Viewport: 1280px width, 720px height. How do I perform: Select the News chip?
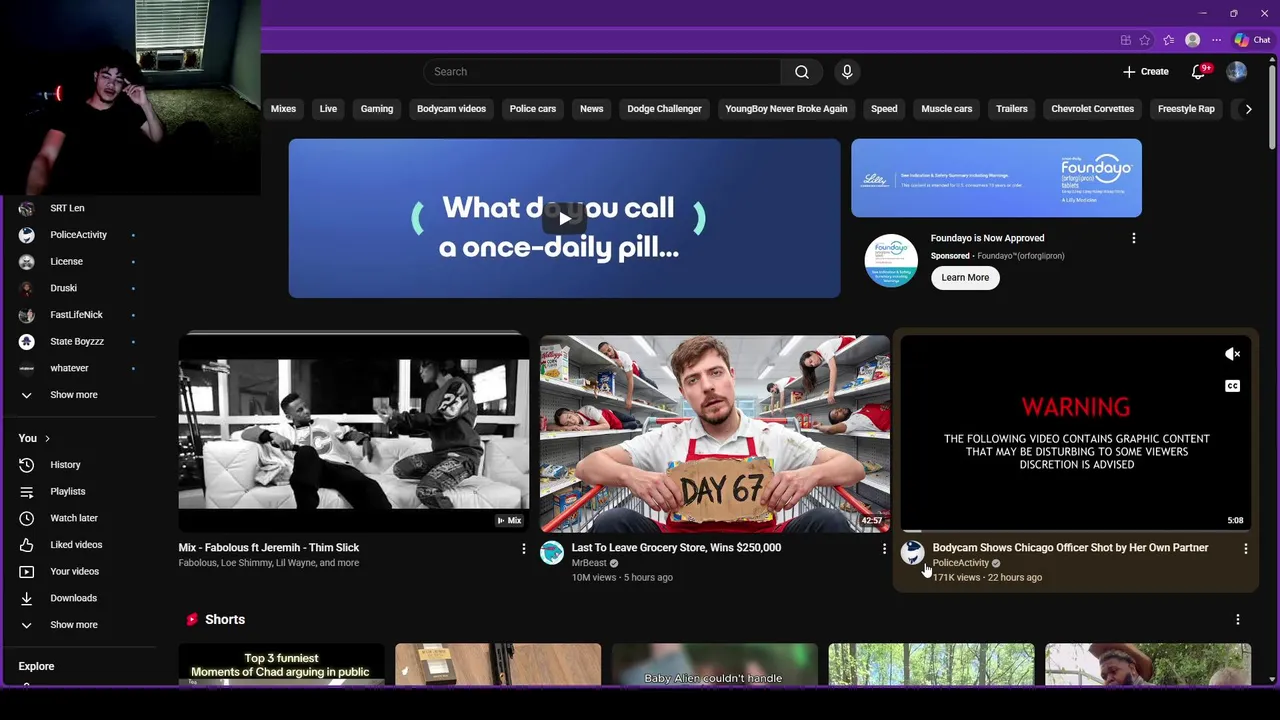point(592,109)
